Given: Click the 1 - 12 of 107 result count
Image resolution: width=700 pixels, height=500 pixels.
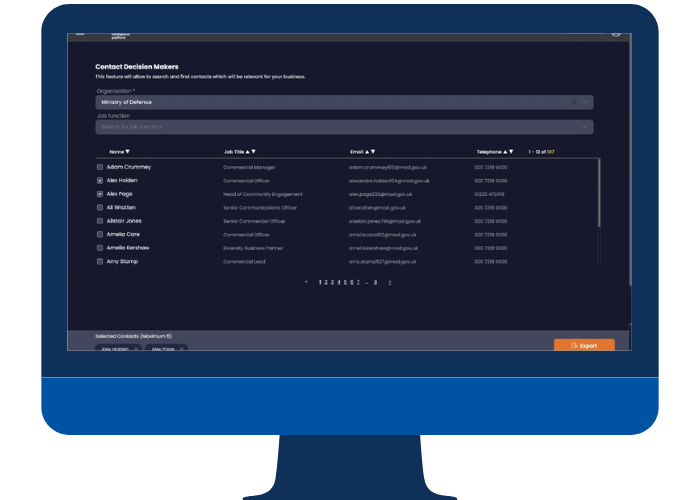Looking at the screenshot, I should point(542,152).
